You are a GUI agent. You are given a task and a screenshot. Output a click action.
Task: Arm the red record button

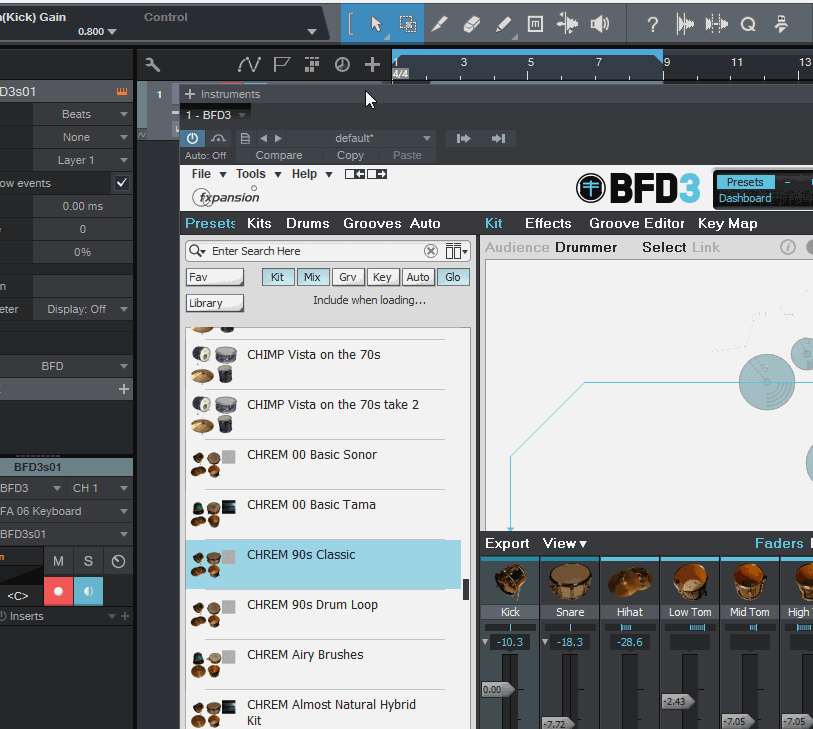58,591
